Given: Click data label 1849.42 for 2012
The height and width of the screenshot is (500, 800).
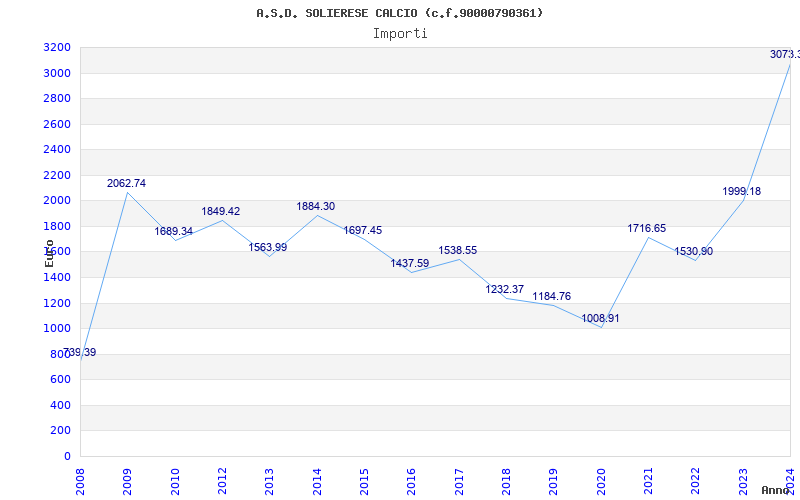Looking at the screenshot, I should [221, 211].
